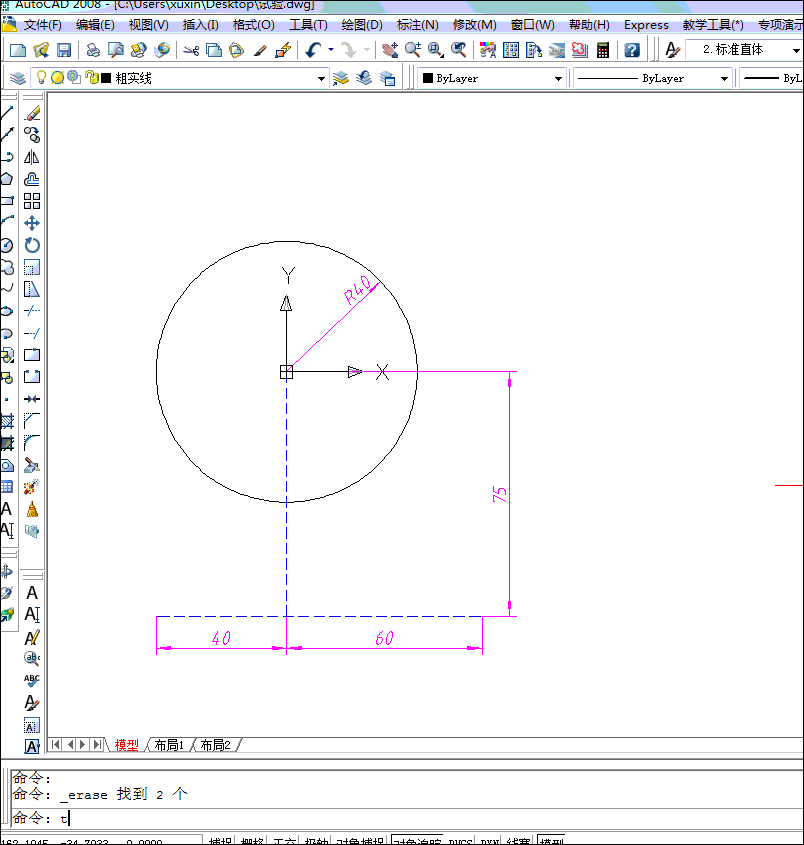
Task: Toggle layer on/off lightbulb for 粗实线
Action: [x=41, y=78]
